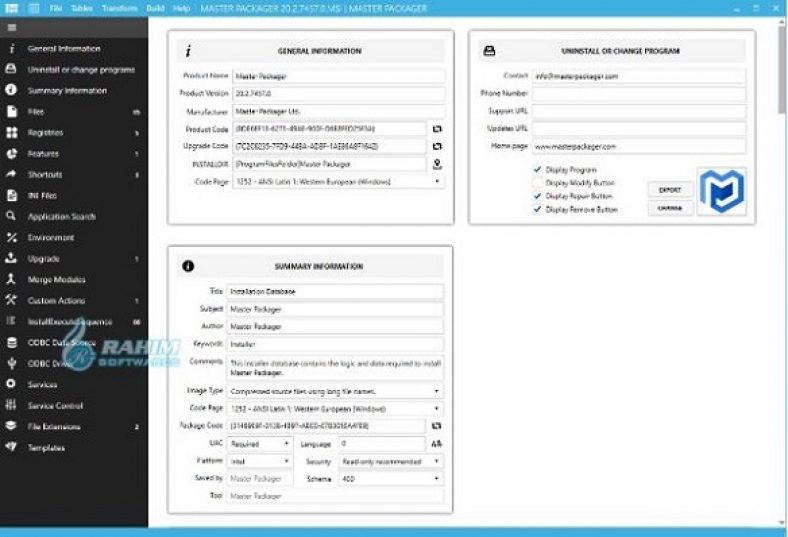788x537 pixels.
Task: Open the Build menu
Action: coord(155,9)
